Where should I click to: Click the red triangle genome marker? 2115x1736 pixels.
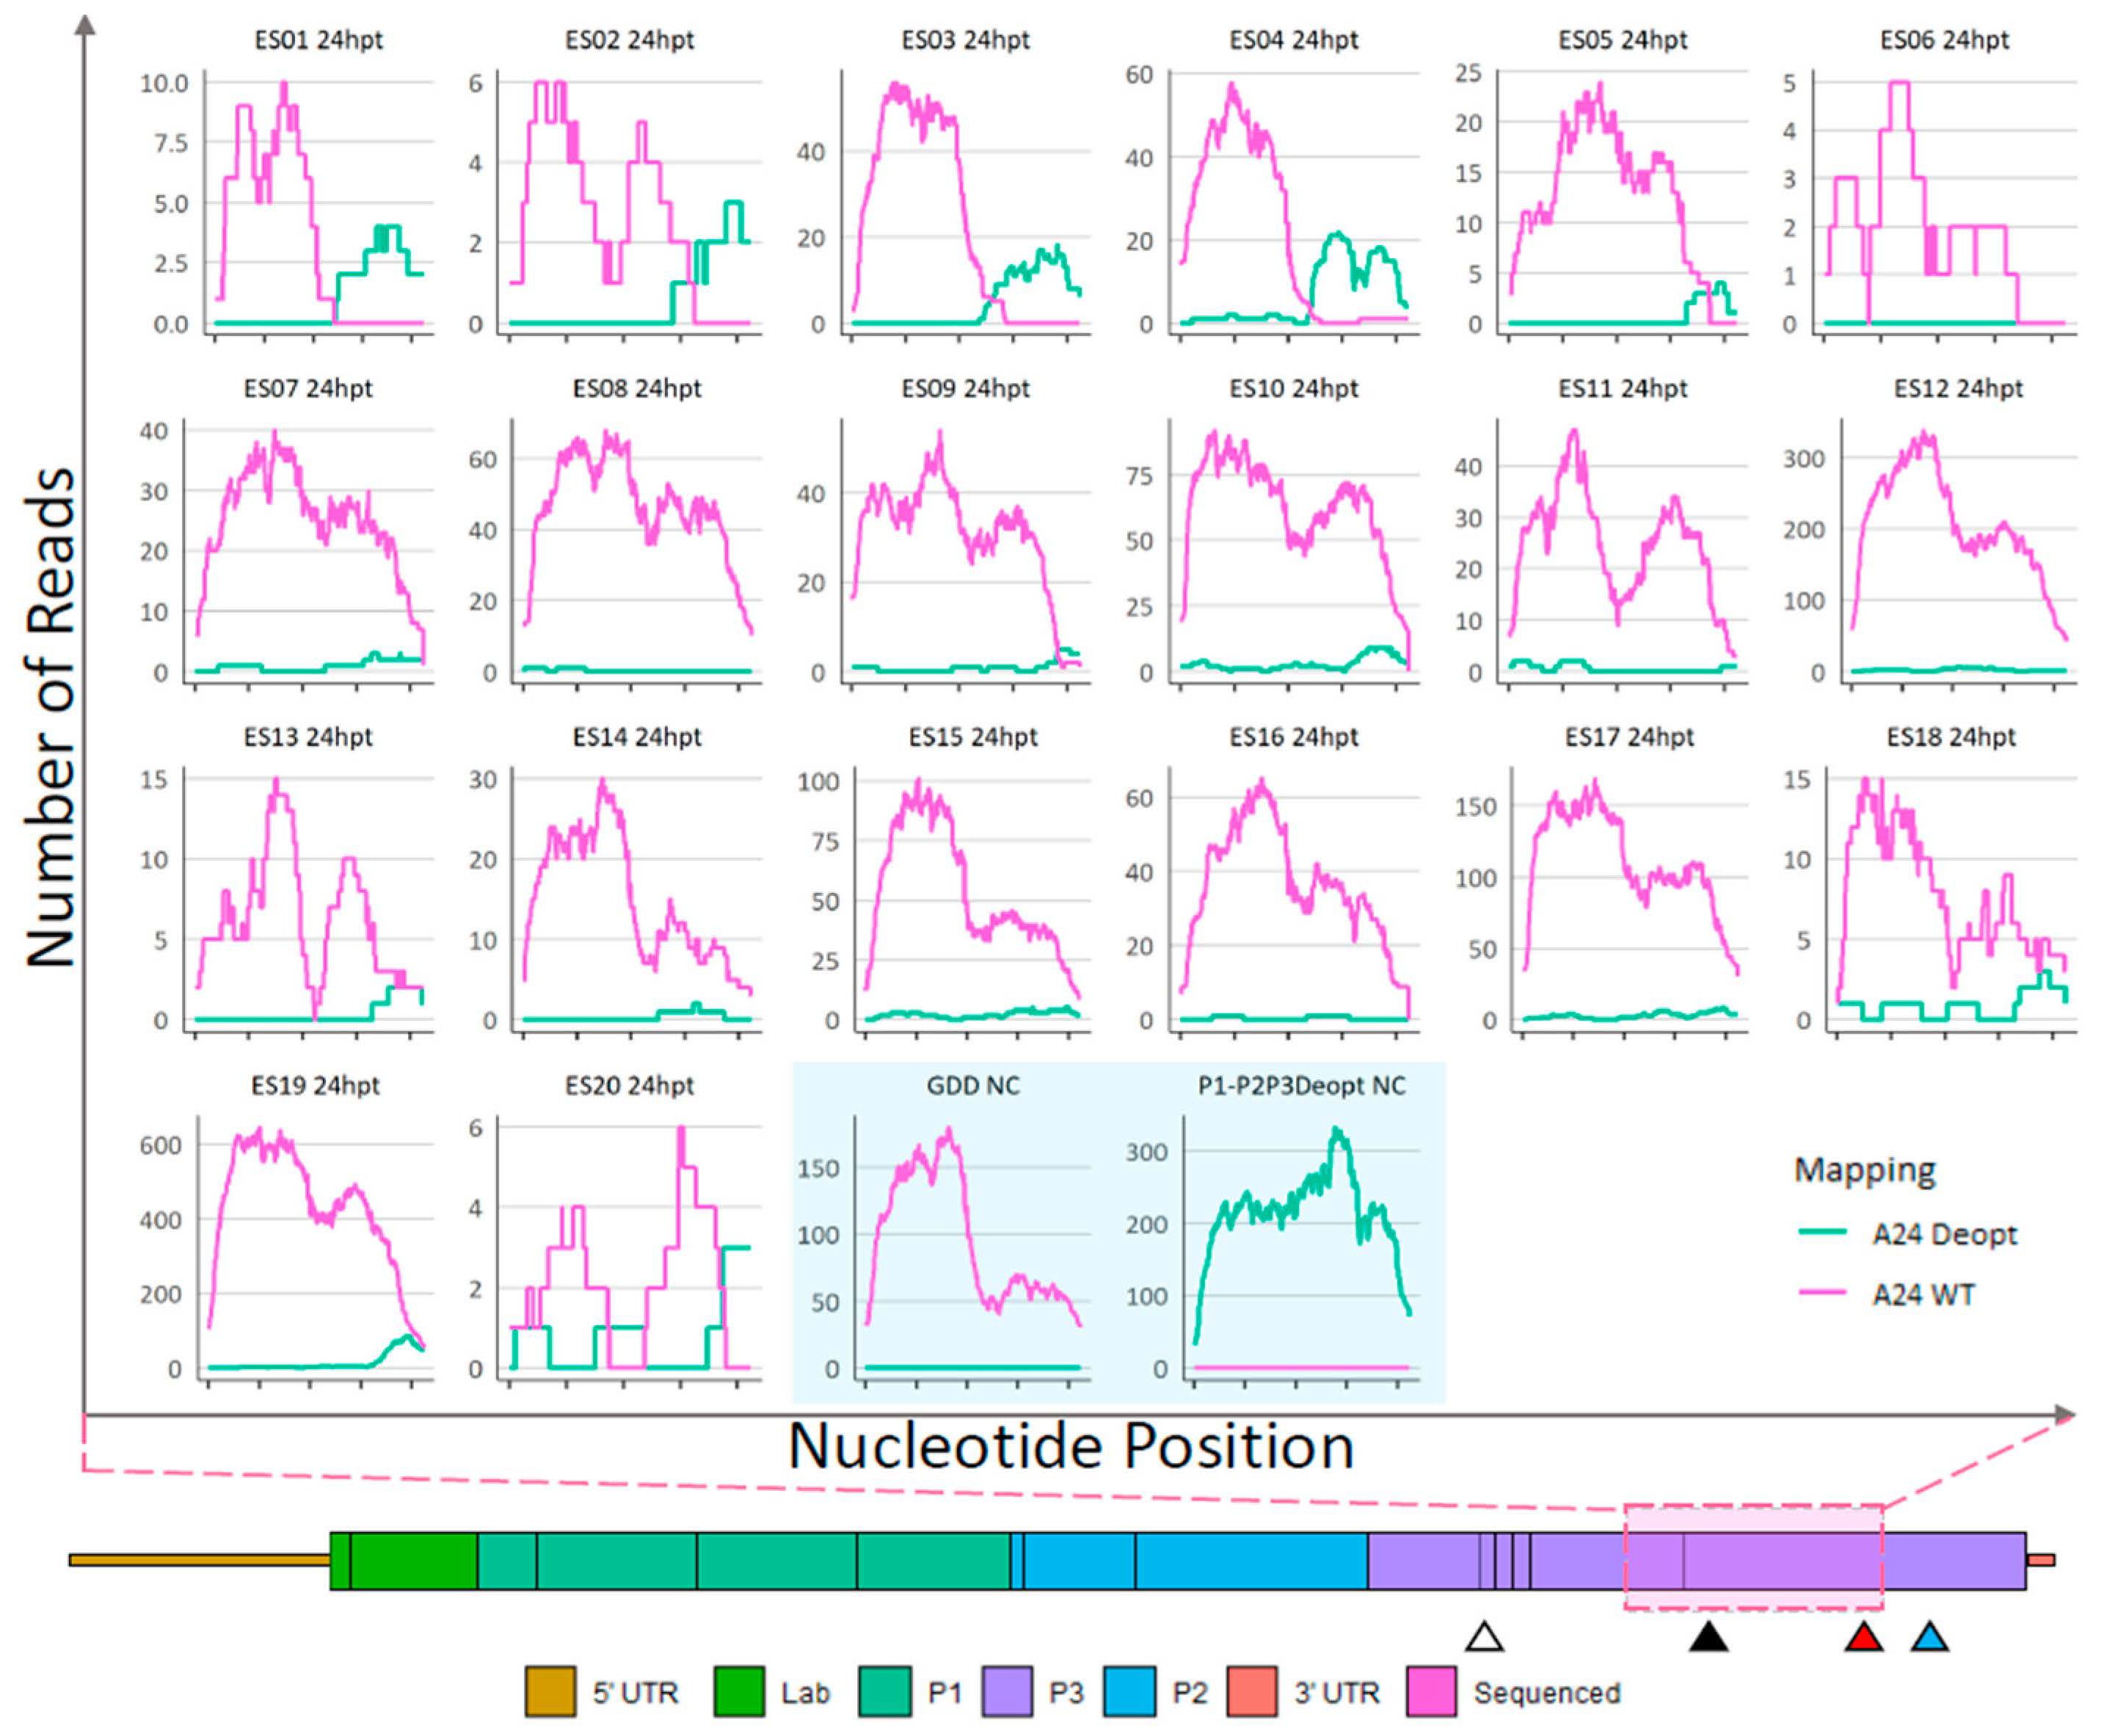click(x=1863, y=1638)
